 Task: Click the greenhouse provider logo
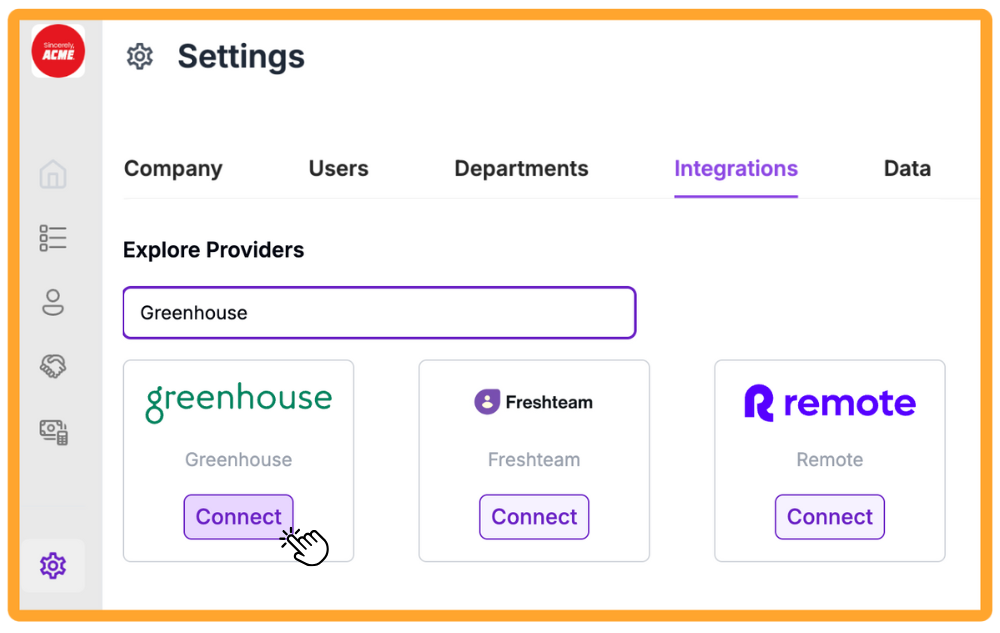[x=239, y=402]
